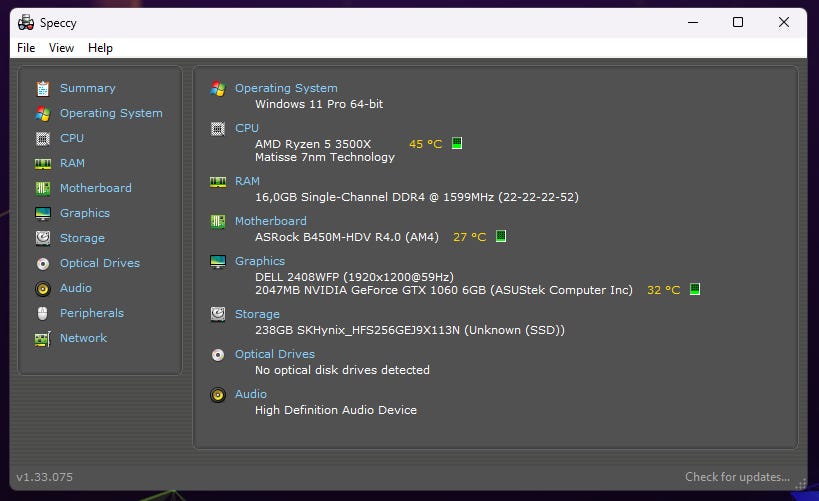Image resolution: width=819 pixels, height=501 pixels.
Task: Click the 45 °C CPU temperature value
Action: pos(426,144)
